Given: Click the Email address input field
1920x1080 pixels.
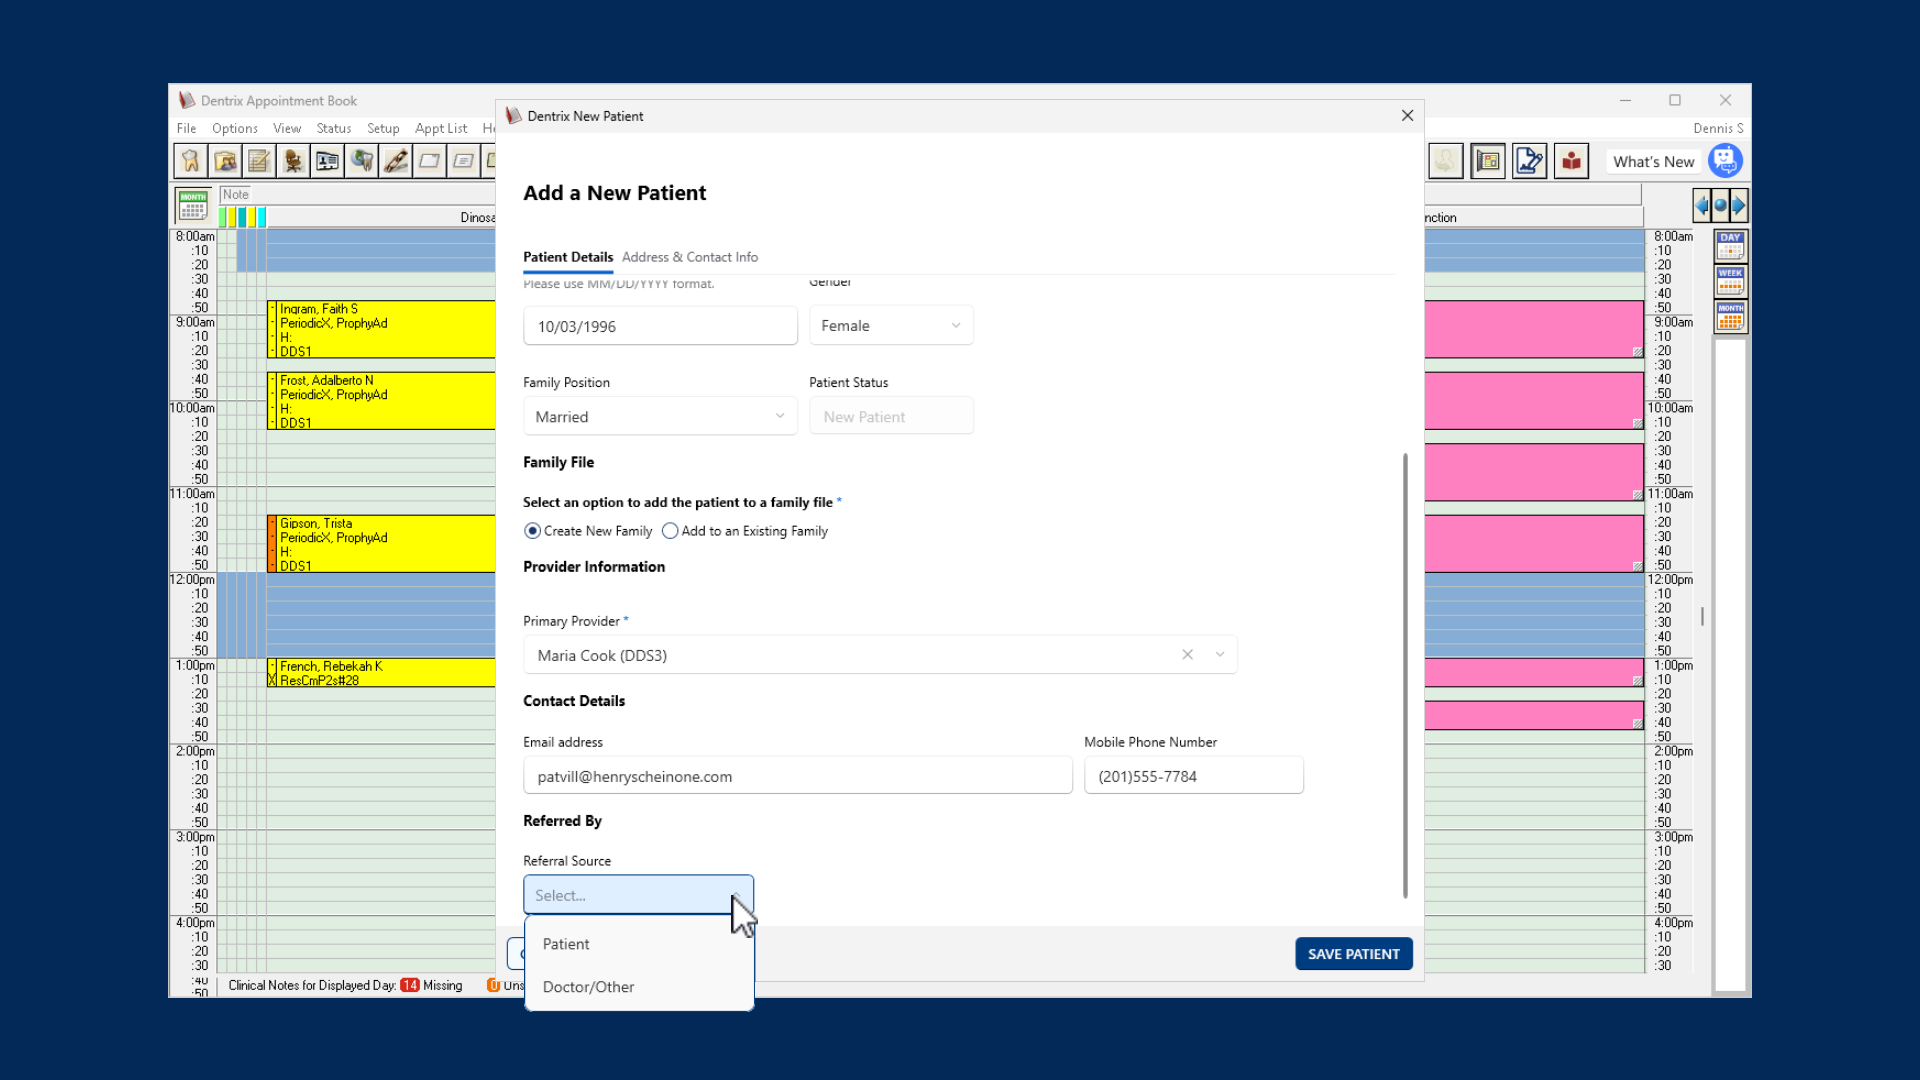Looking at the screenshot, I should click(798, 776).
